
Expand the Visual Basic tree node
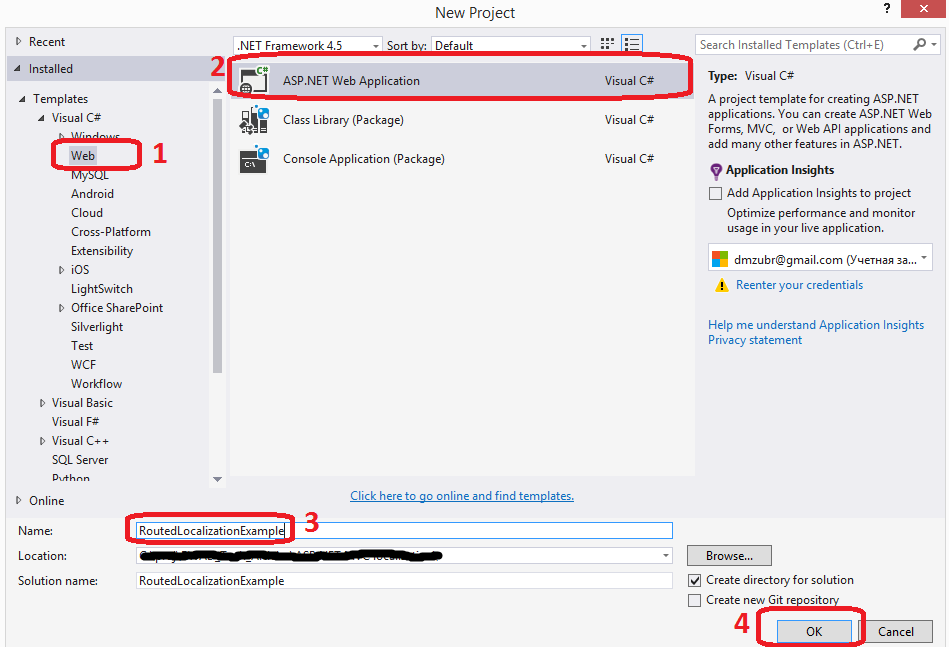(x=42, y=403)
